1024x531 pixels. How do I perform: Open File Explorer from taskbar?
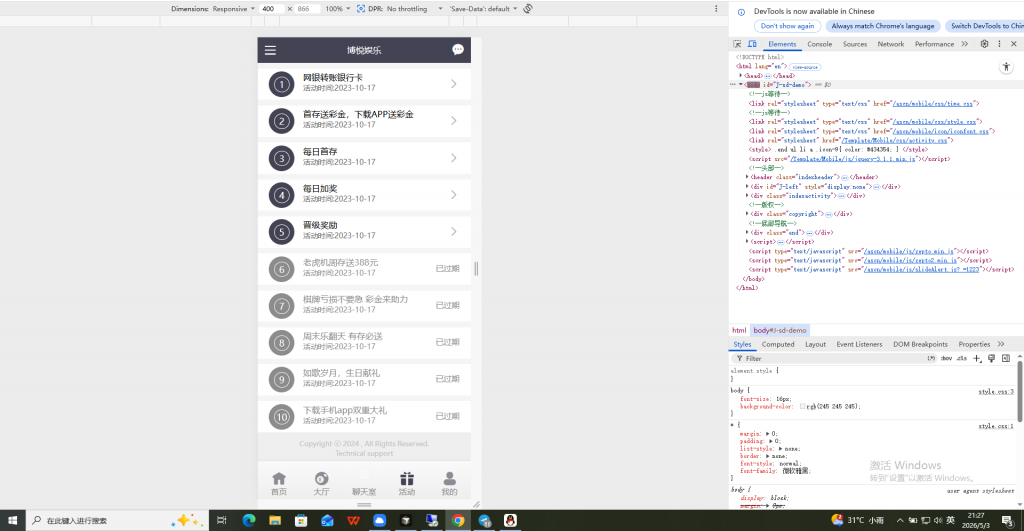pos(275,521)
